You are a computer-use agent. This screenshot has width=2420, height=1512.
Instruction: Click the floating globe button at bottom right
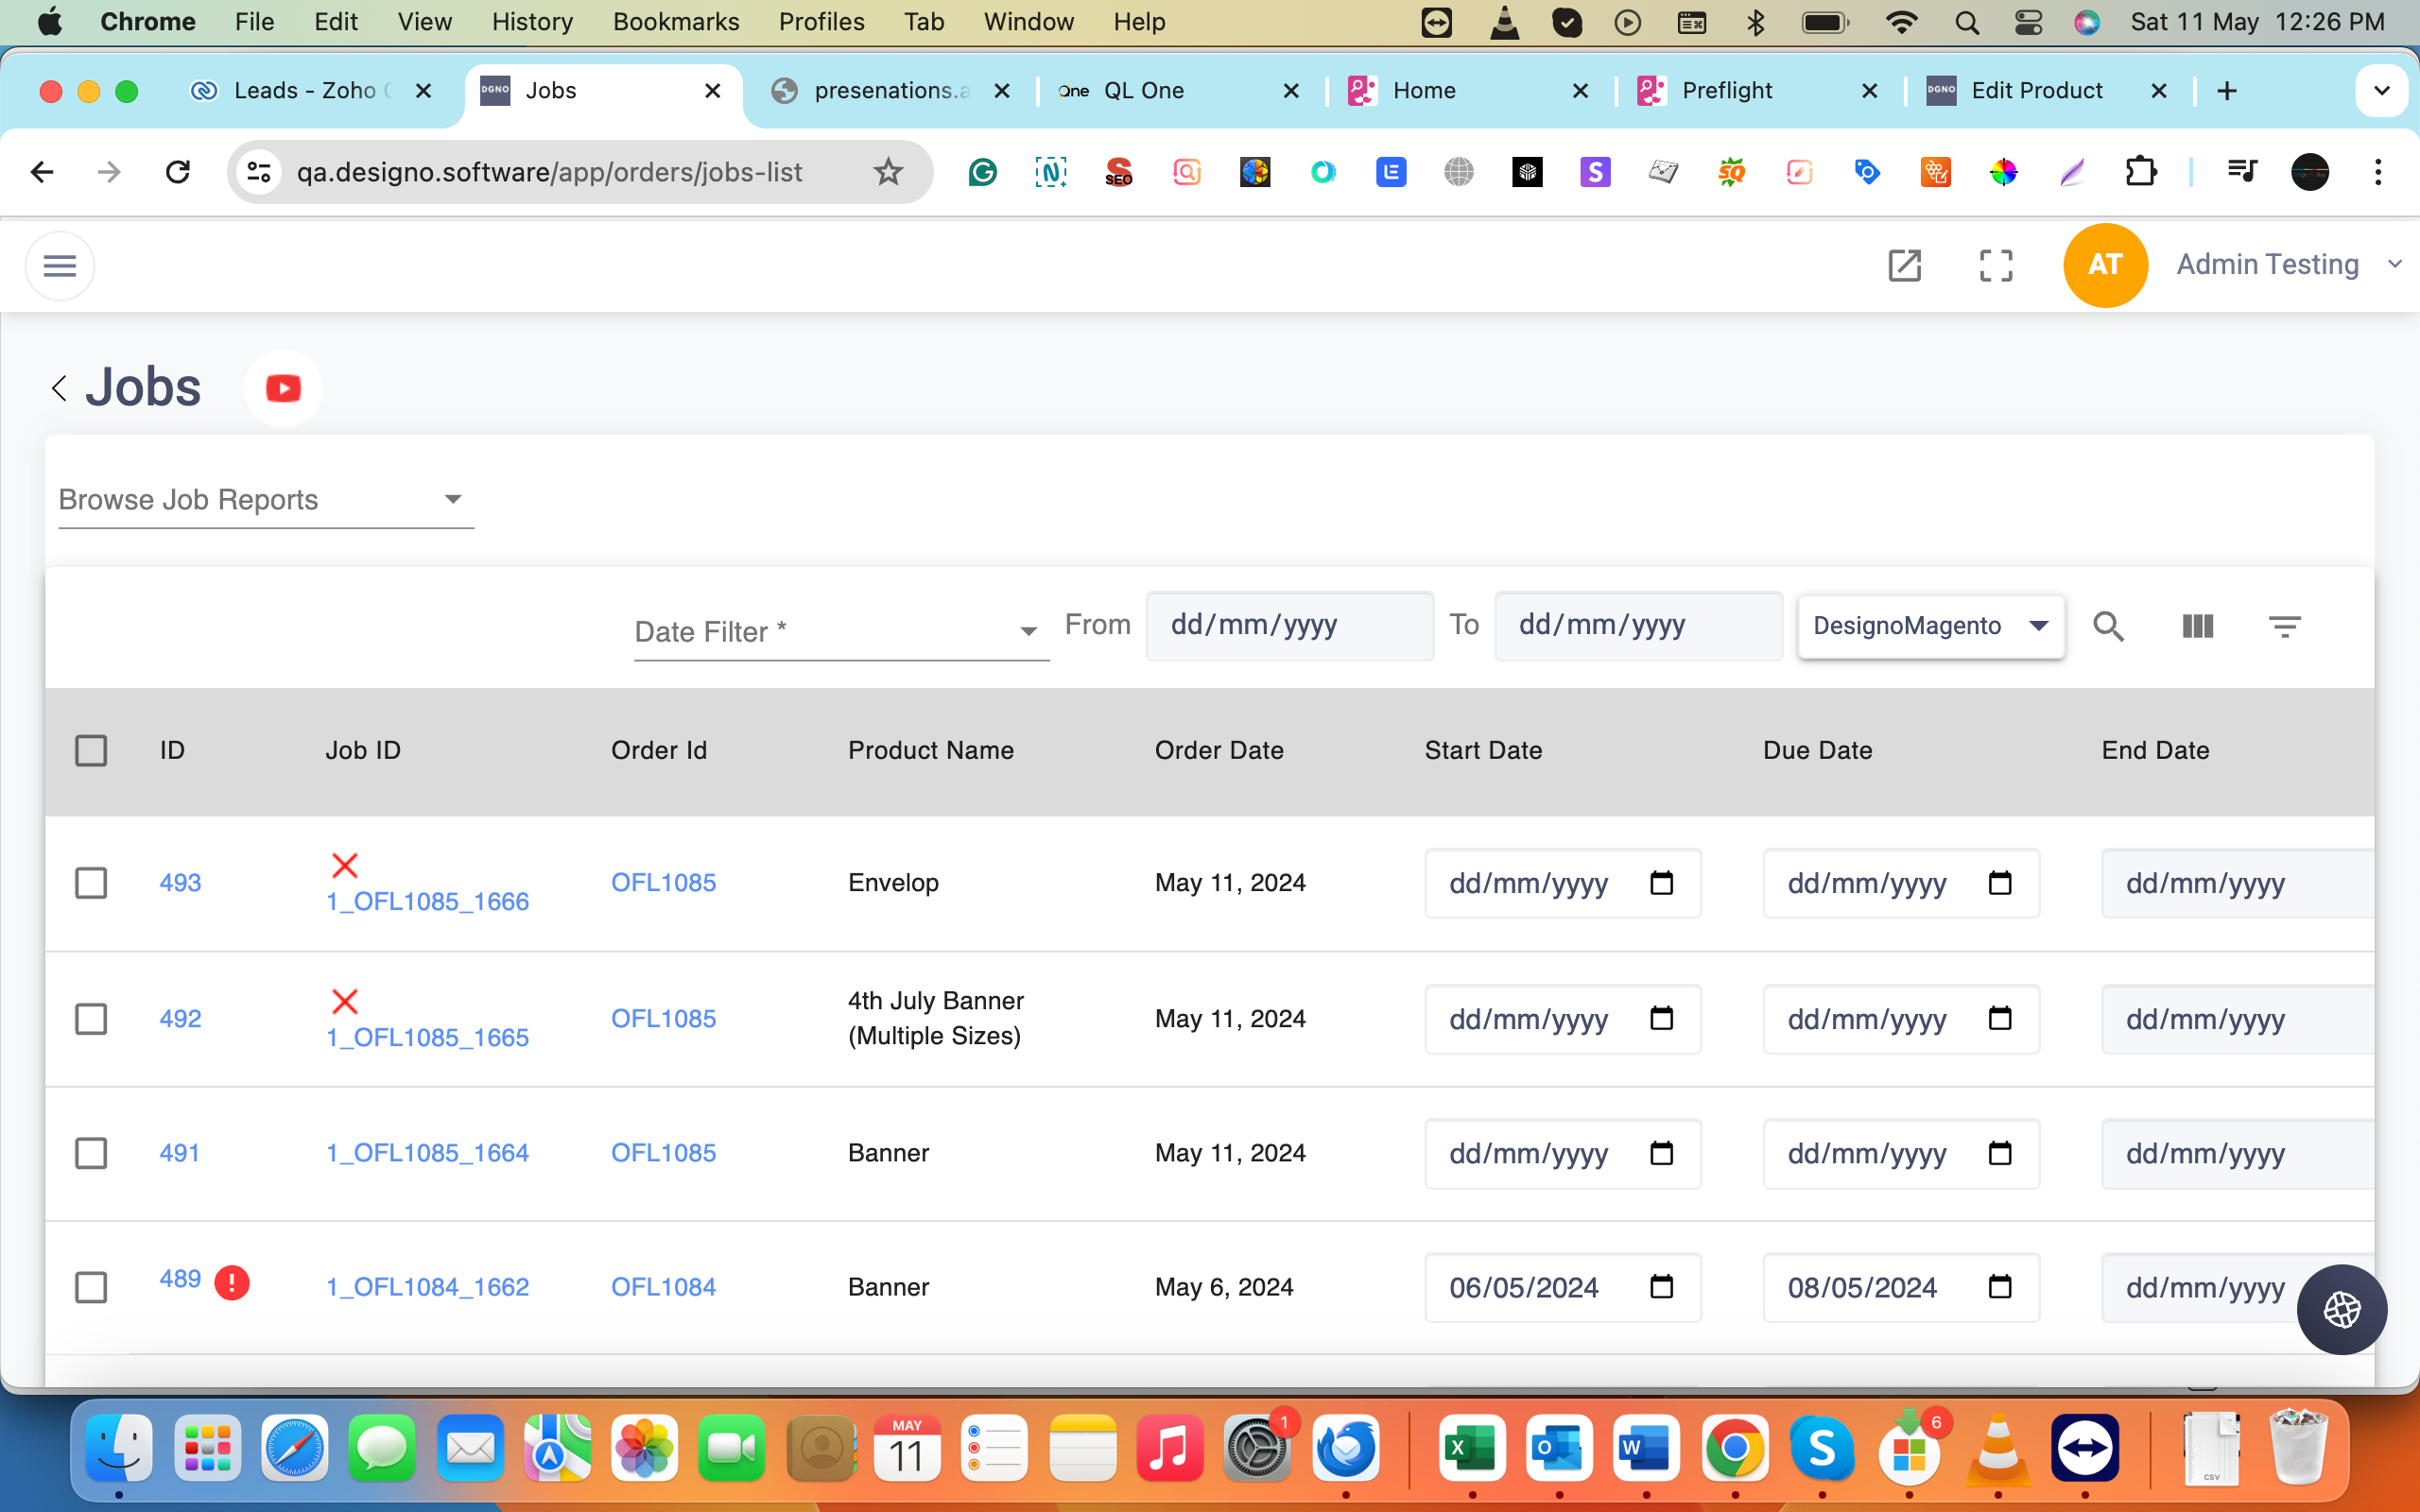pos(2341,1309)
